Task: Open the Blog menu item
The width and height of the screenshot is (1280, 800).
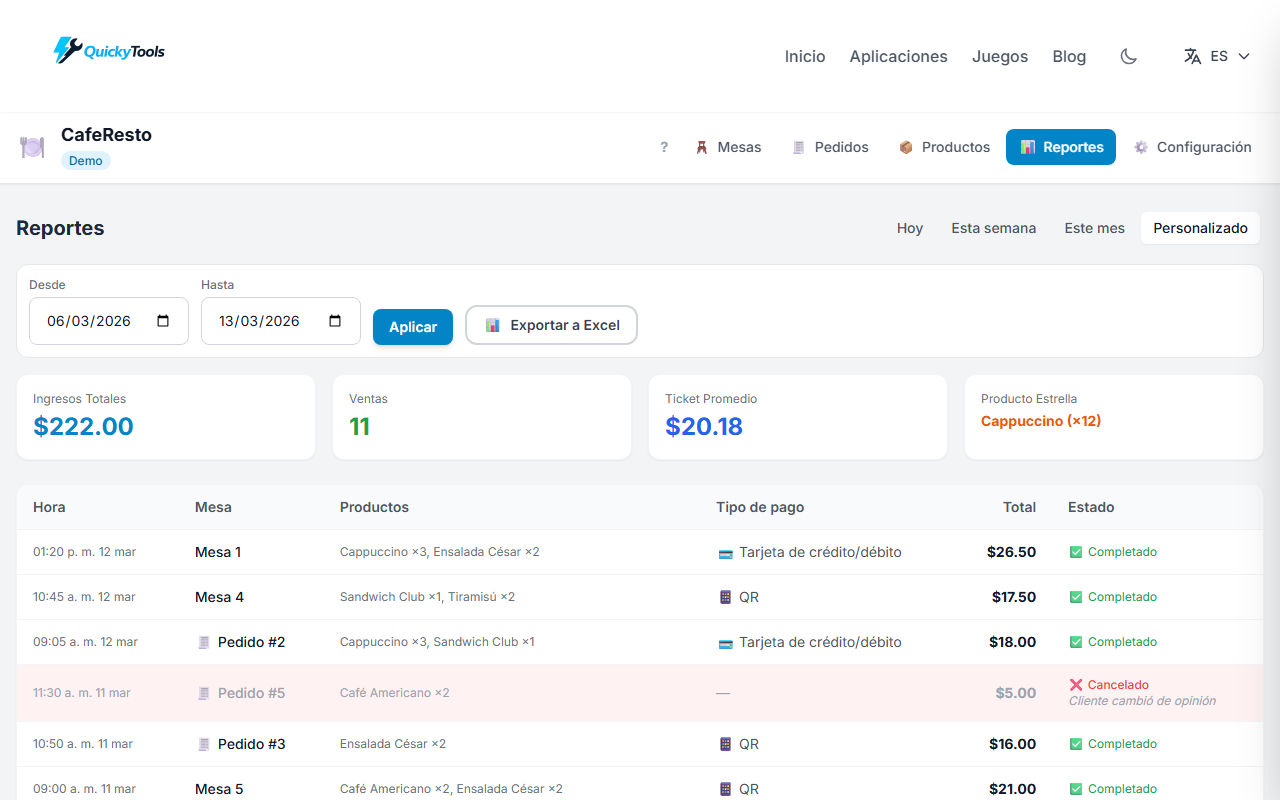Action: (1069, 56)
